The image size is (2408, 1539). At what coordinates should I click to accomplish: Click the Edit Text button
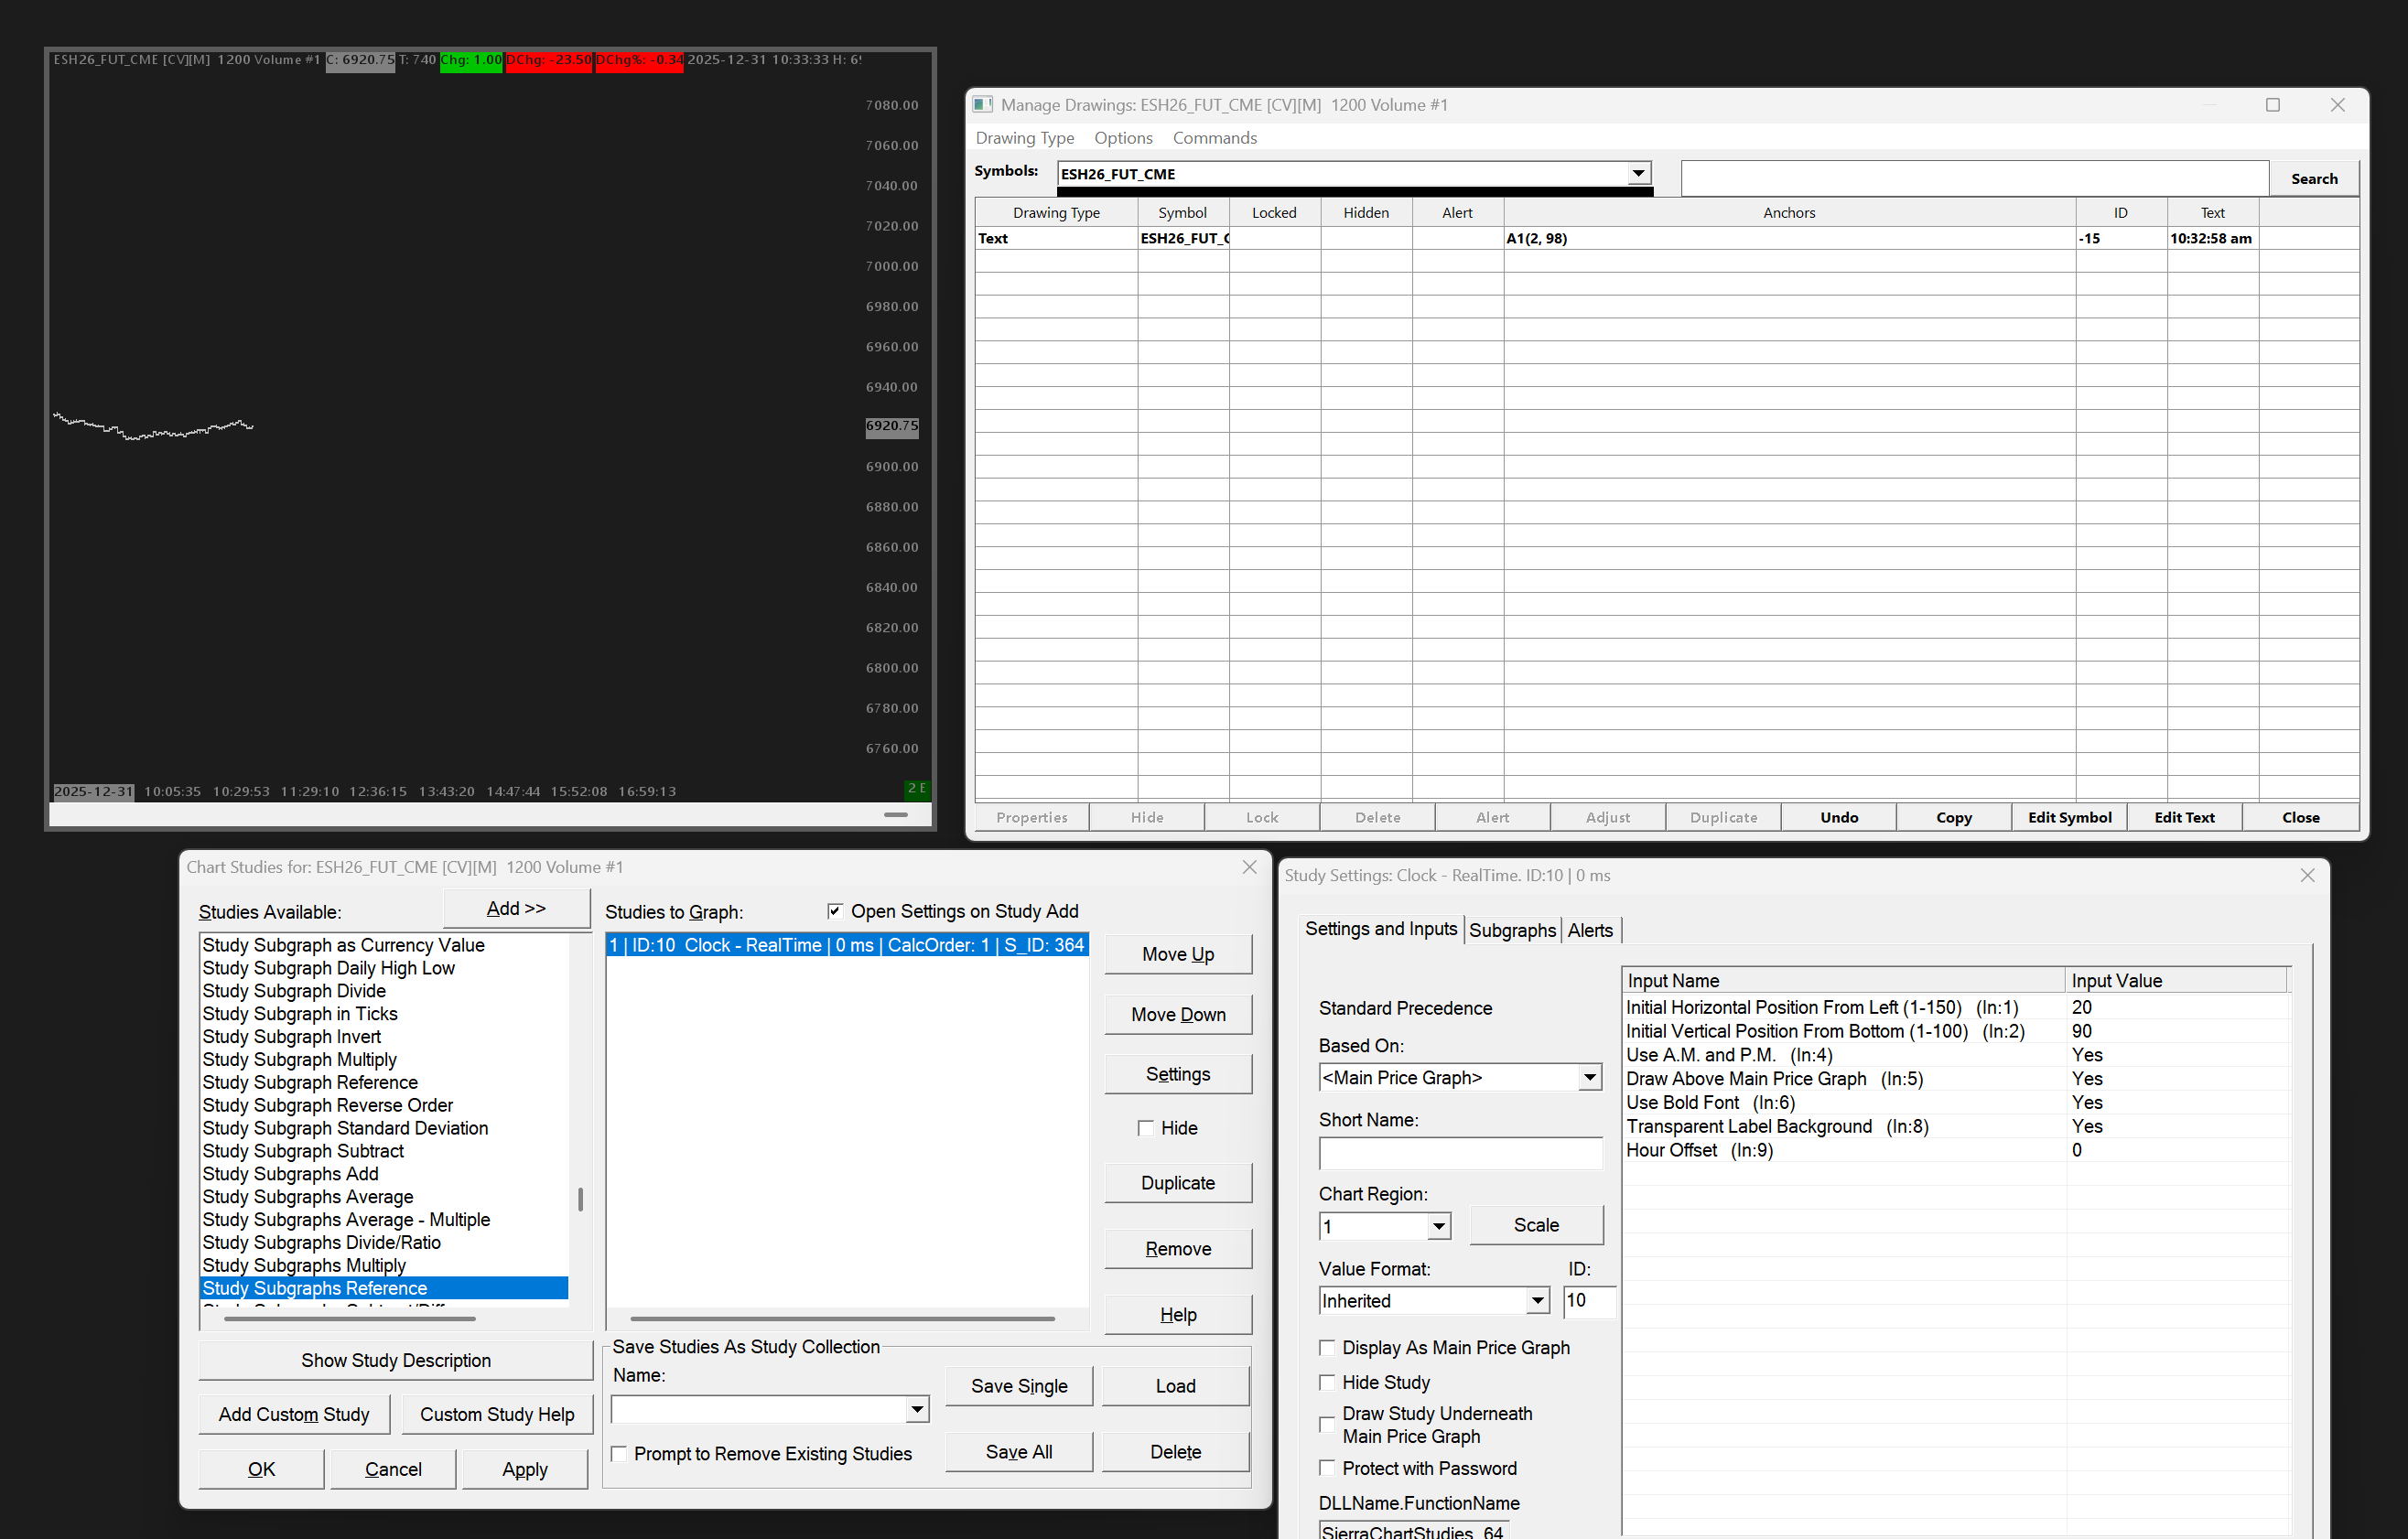pos(2184,817)
